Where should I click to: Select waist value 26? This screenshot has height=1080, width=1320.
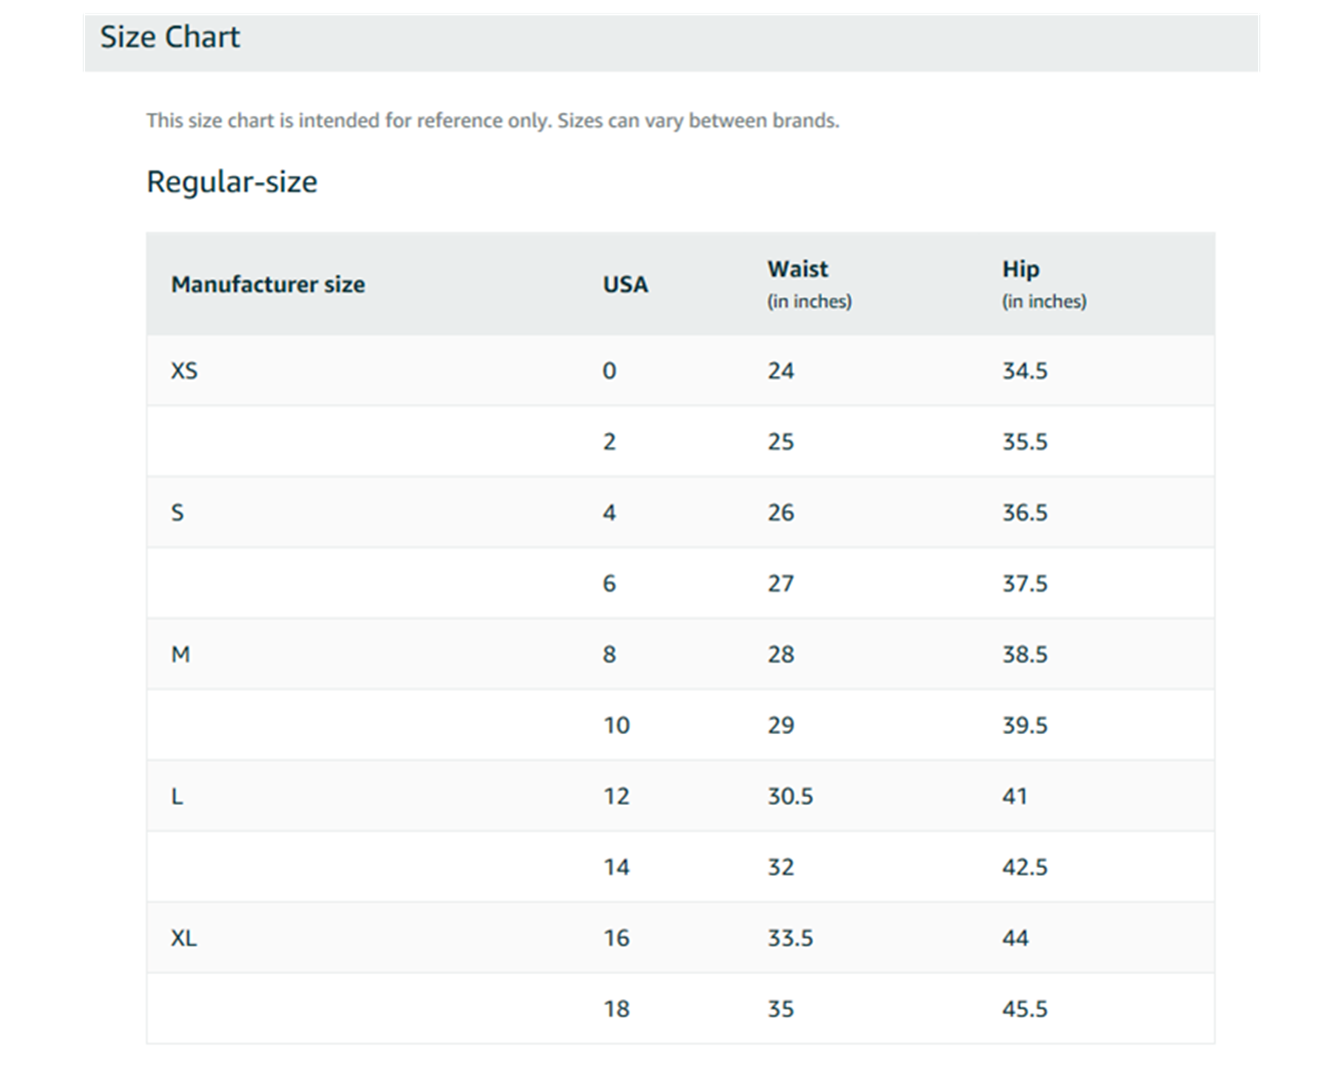click(781, 513)
